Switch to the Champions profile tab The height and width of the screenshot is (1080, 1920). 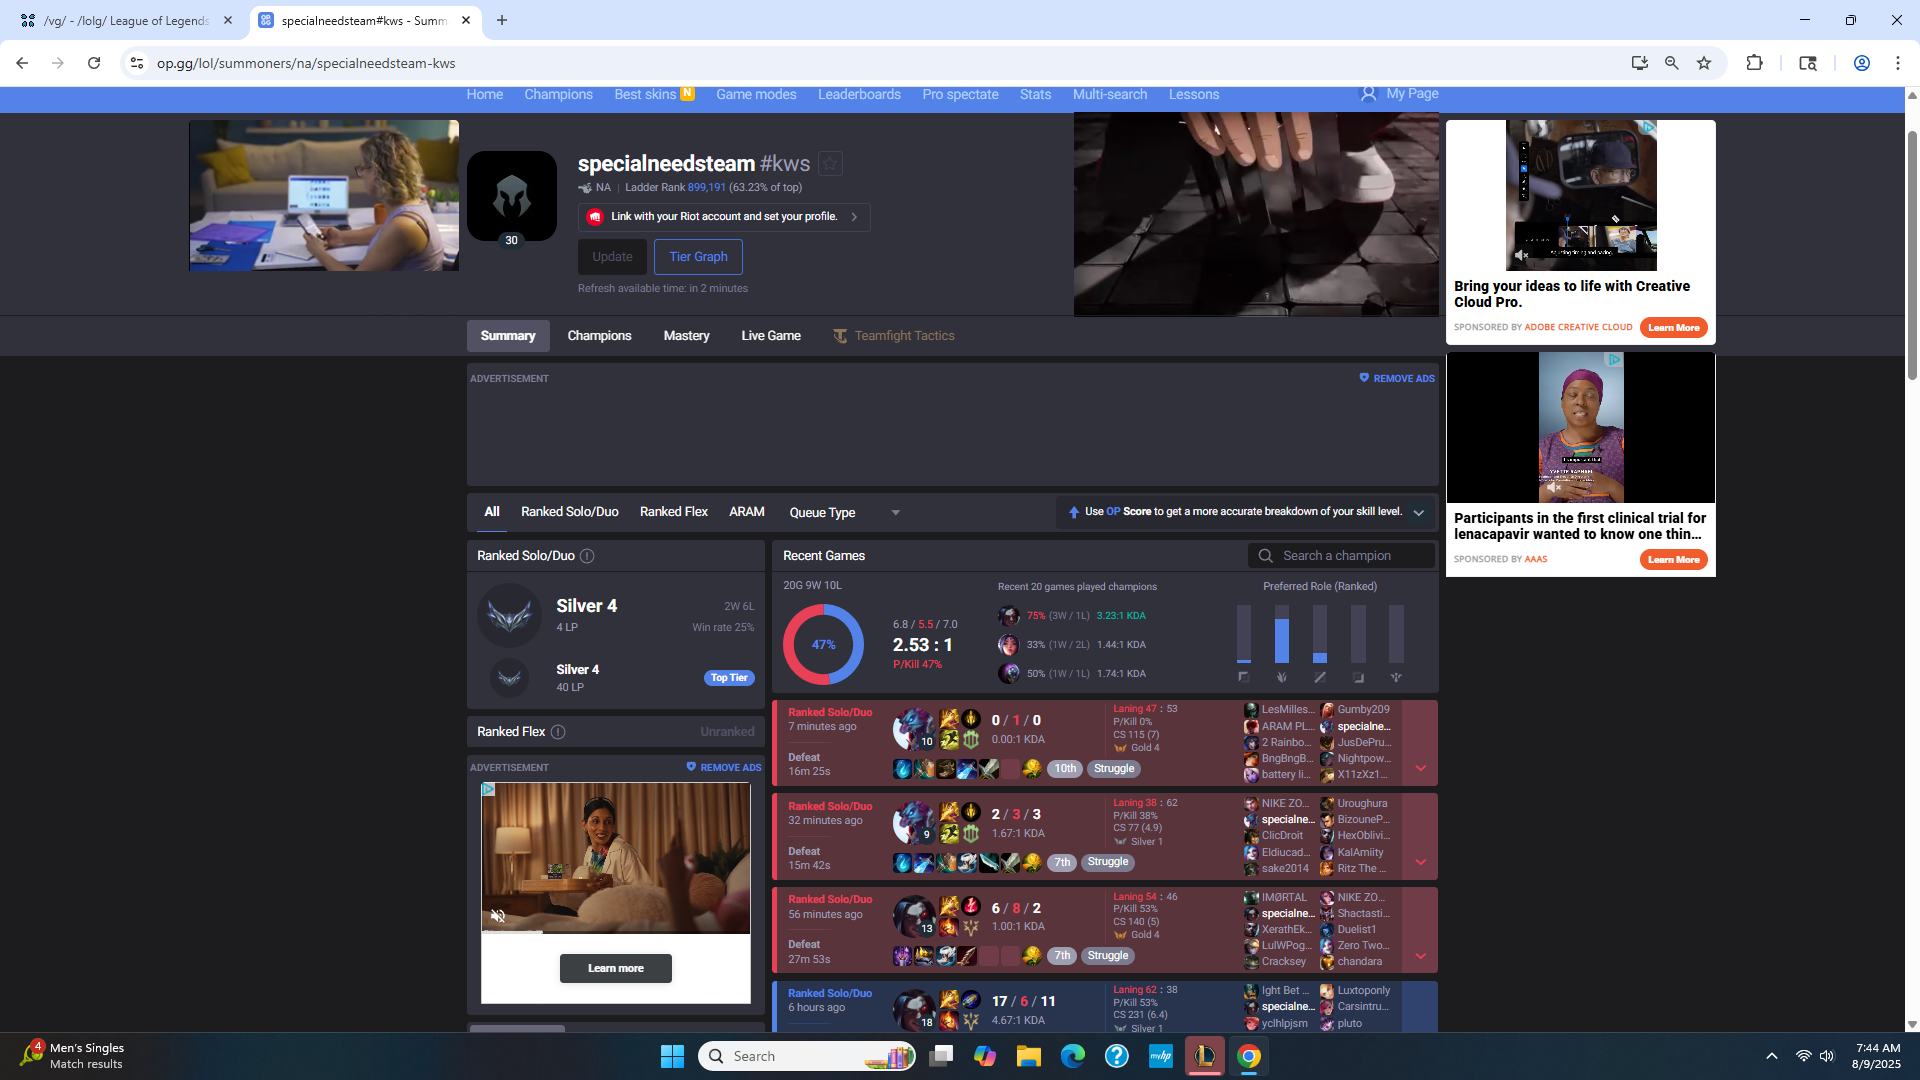599,336
